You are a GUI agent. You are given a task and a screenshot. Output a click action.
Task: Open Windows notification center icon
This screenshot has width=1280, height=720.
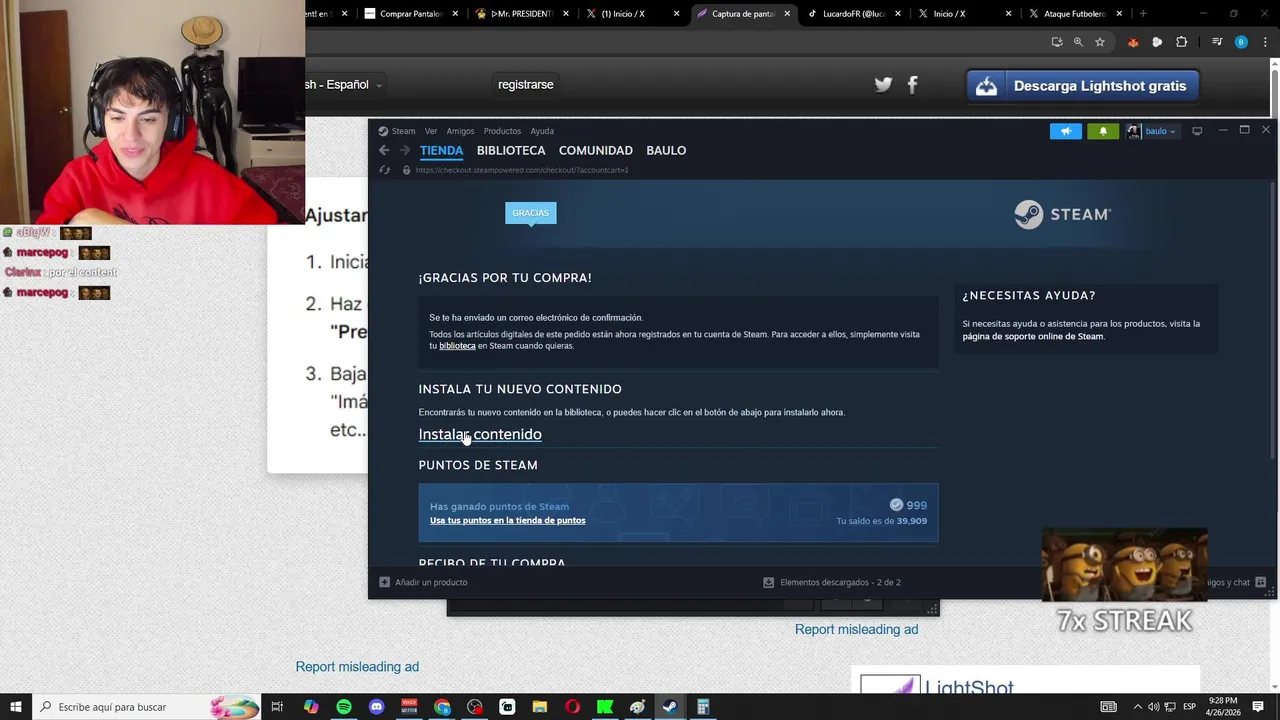tap(1258, 707)
